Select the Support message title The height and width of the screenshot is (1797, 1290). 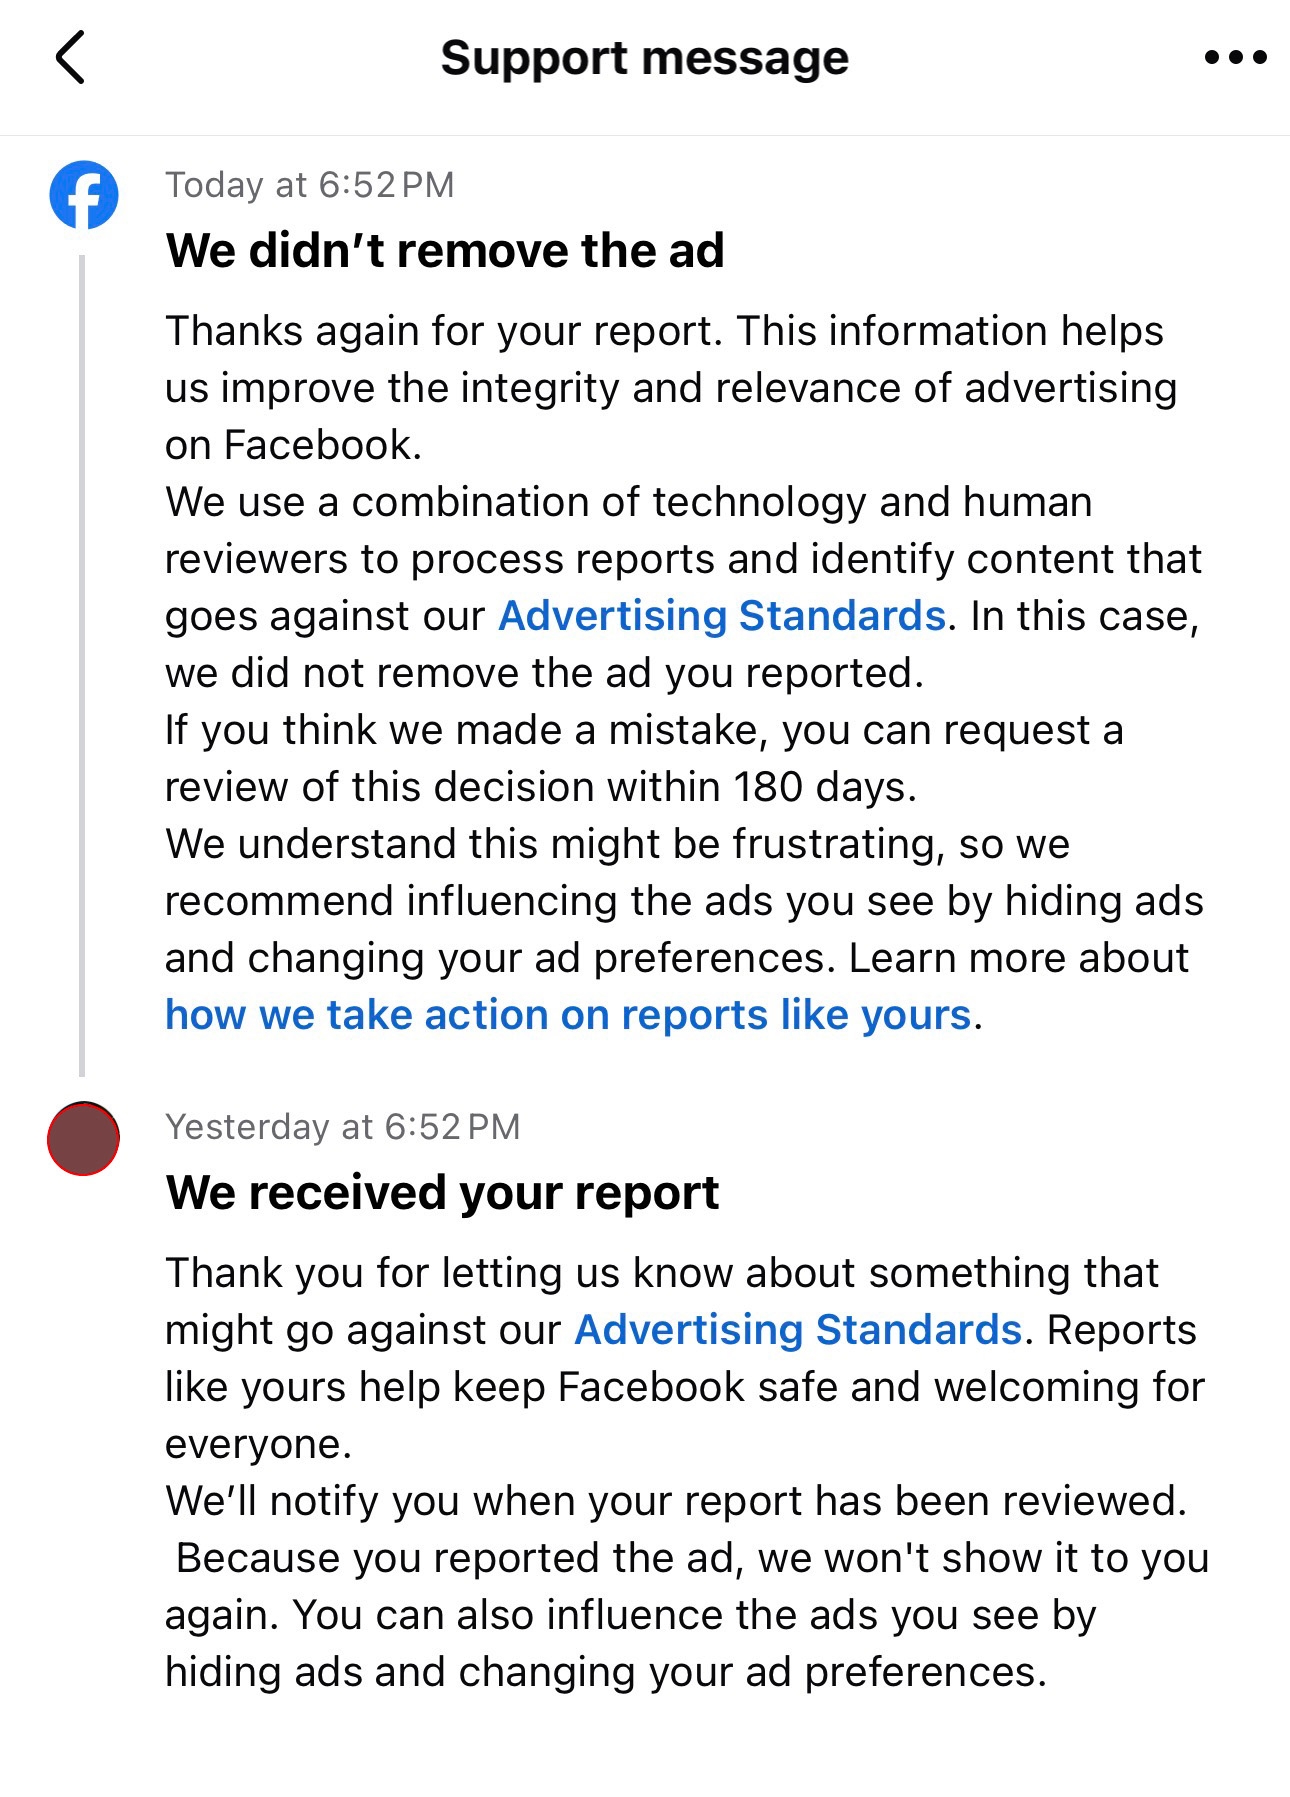[644, 57]
